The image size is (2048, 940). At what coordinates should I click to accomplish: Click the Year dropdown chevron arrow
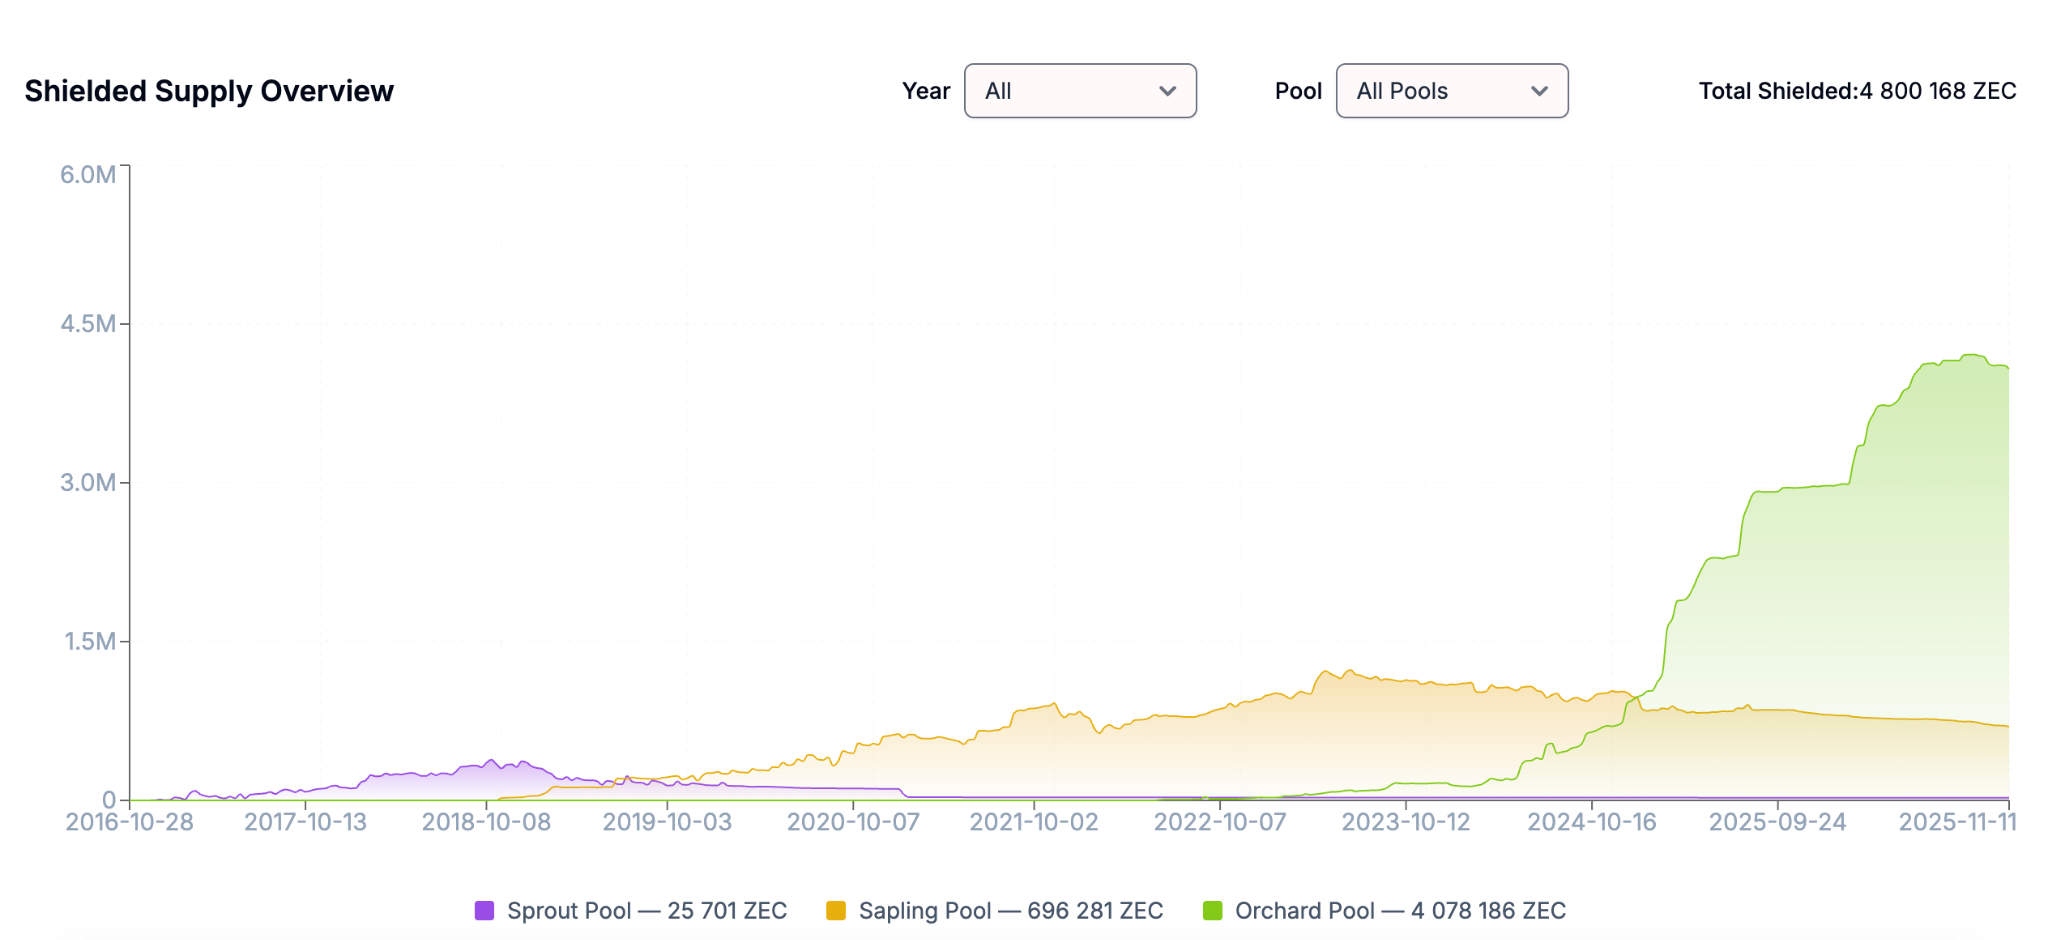(x=1167, y=91)
